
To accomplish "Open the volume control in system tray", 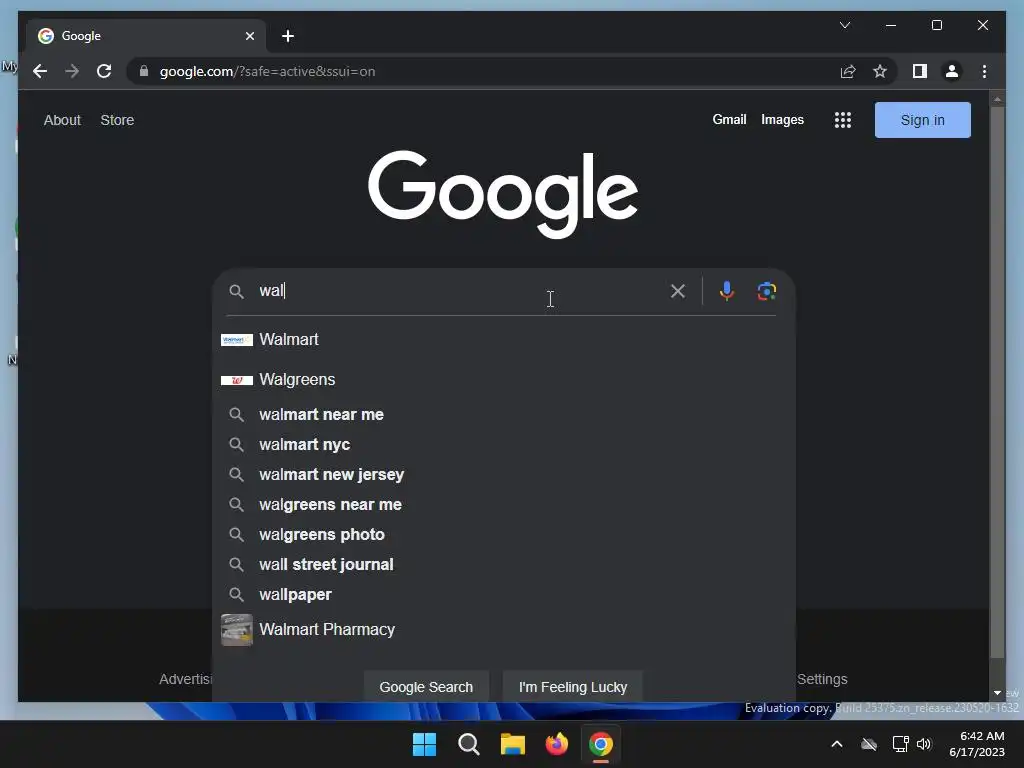I will [x=924, y=744].
